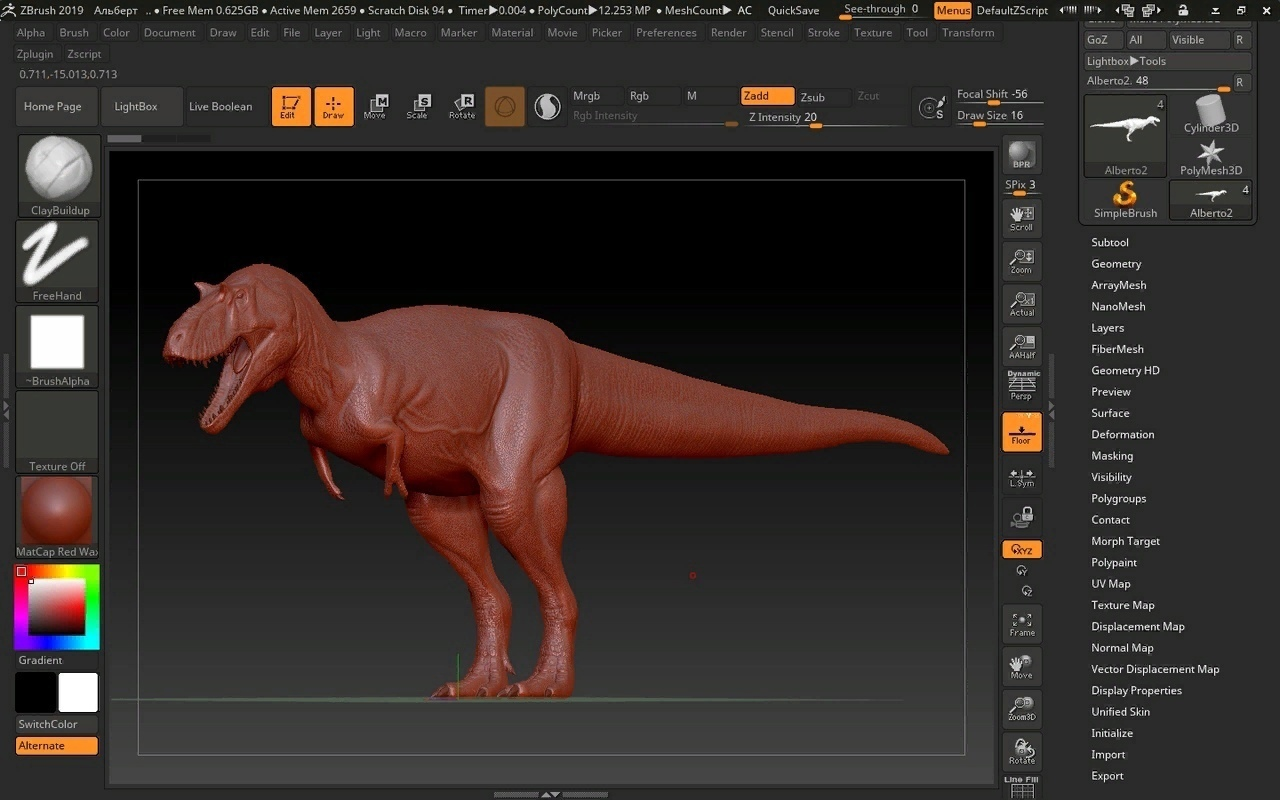
Task: Select the ClayBuildup brush thumbnail
Action: [59, 176]
